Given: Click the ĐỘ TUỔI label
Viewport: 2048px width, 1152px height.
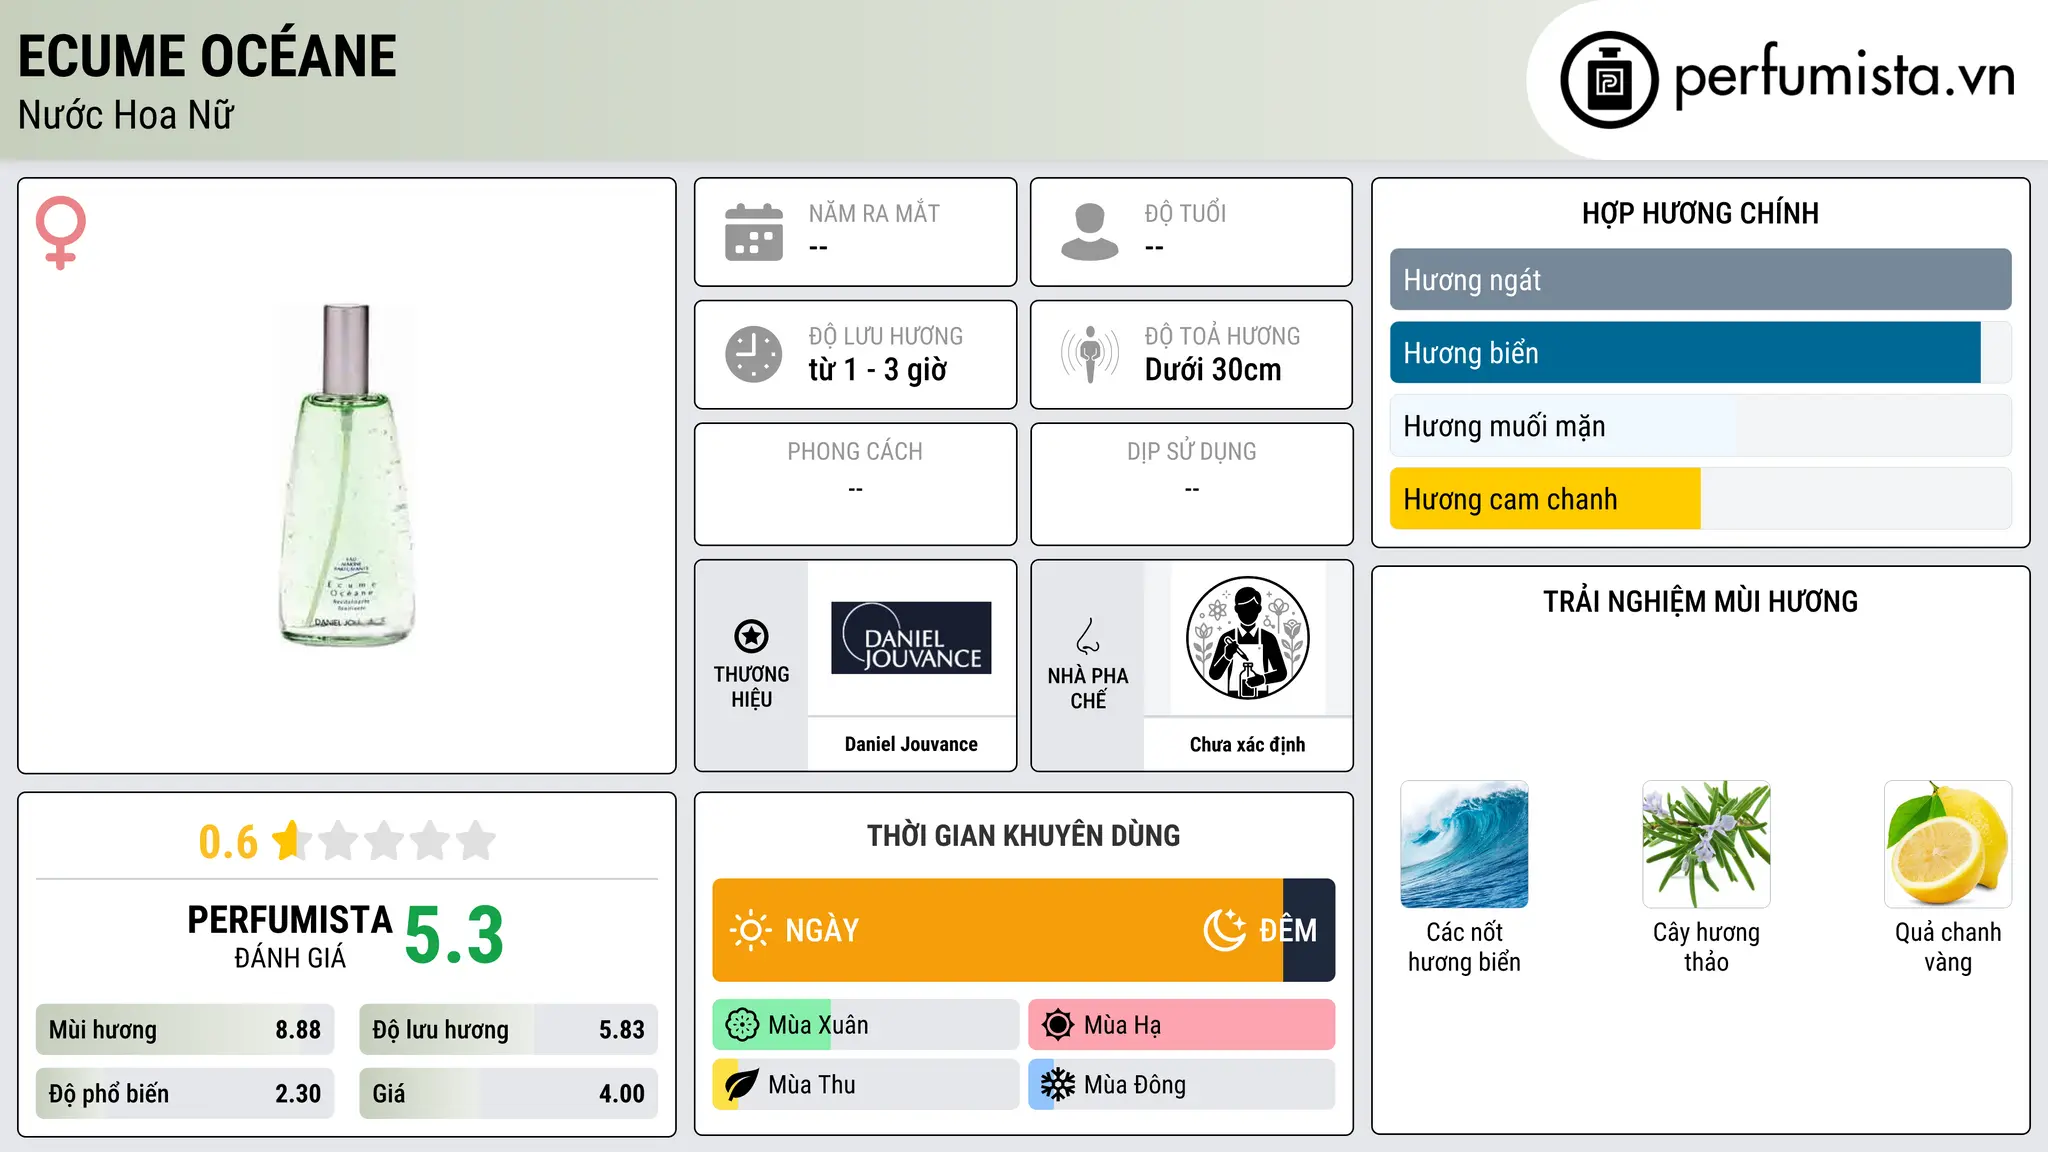Looking at the screenshot, I should [x=1185, y=213].
